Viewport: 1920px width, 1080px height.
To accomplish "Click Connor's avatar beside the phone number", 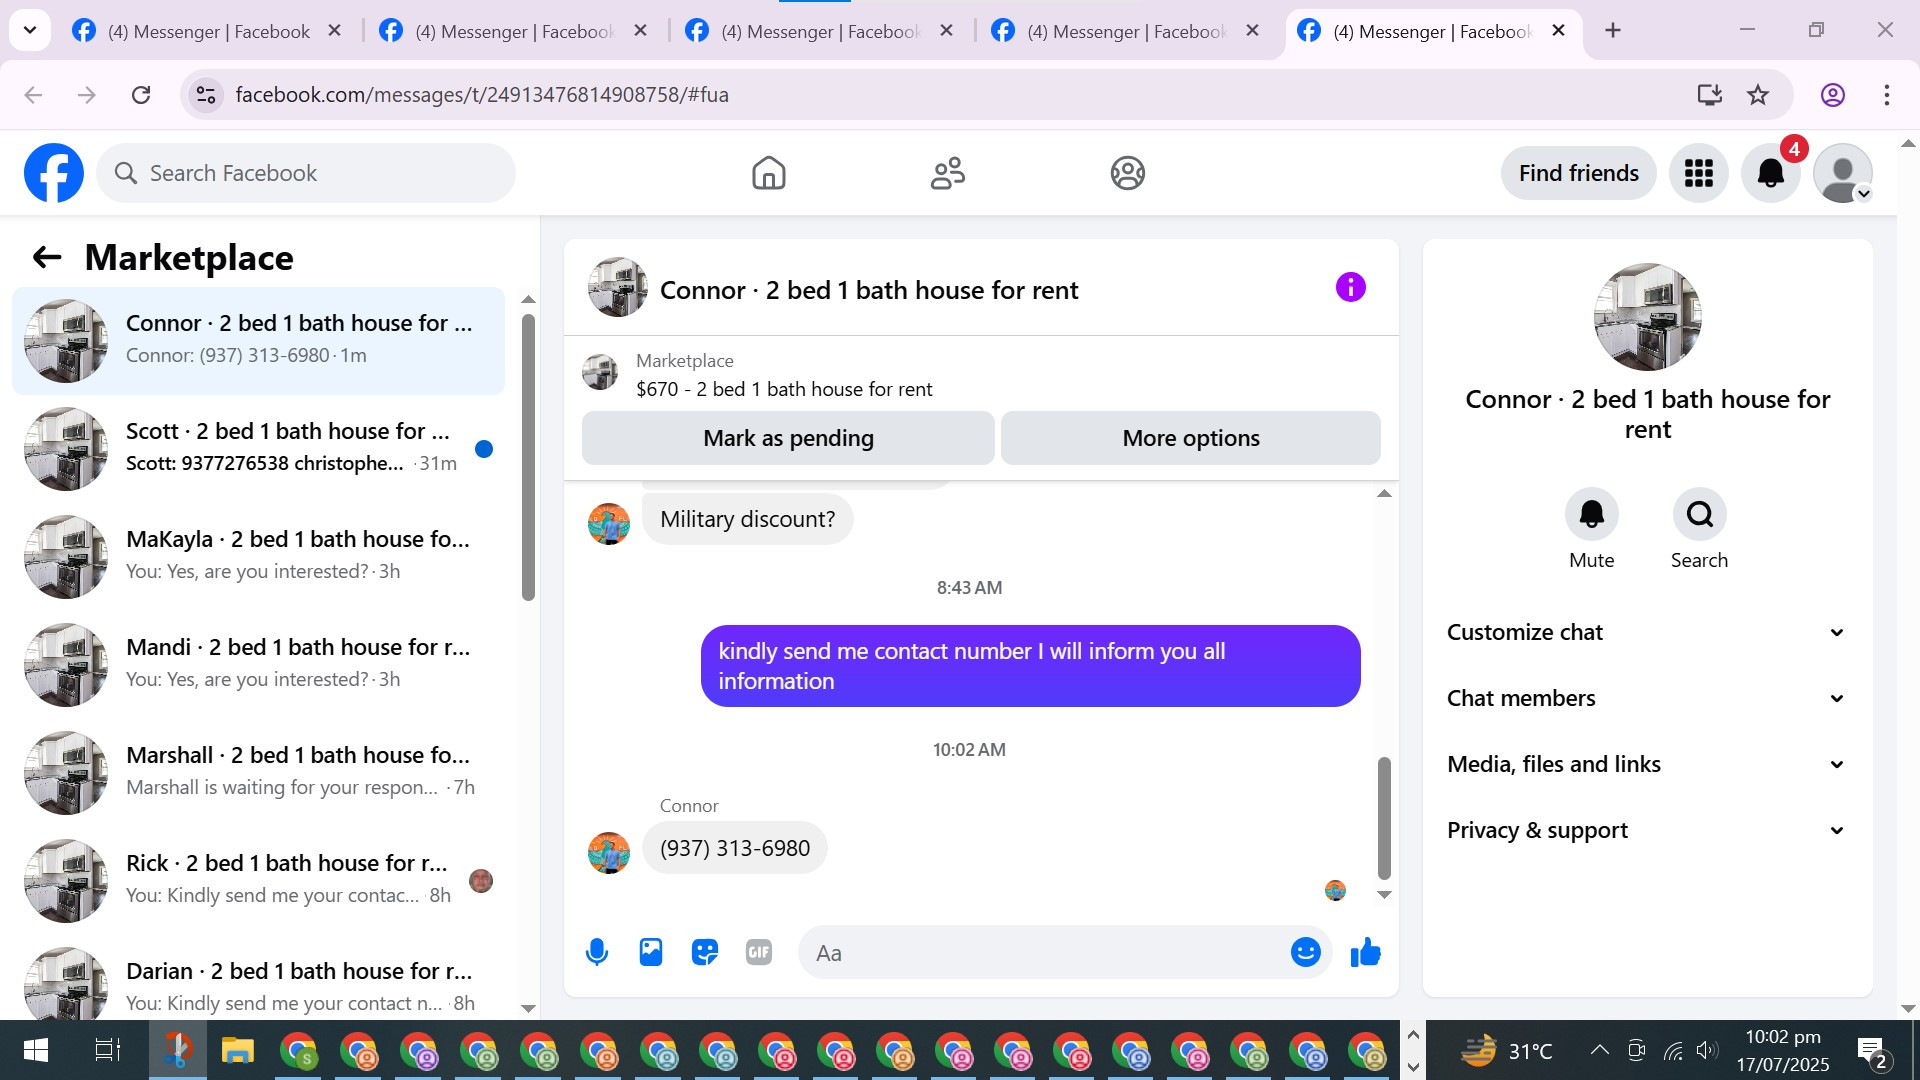I will (x=608, y=853).
